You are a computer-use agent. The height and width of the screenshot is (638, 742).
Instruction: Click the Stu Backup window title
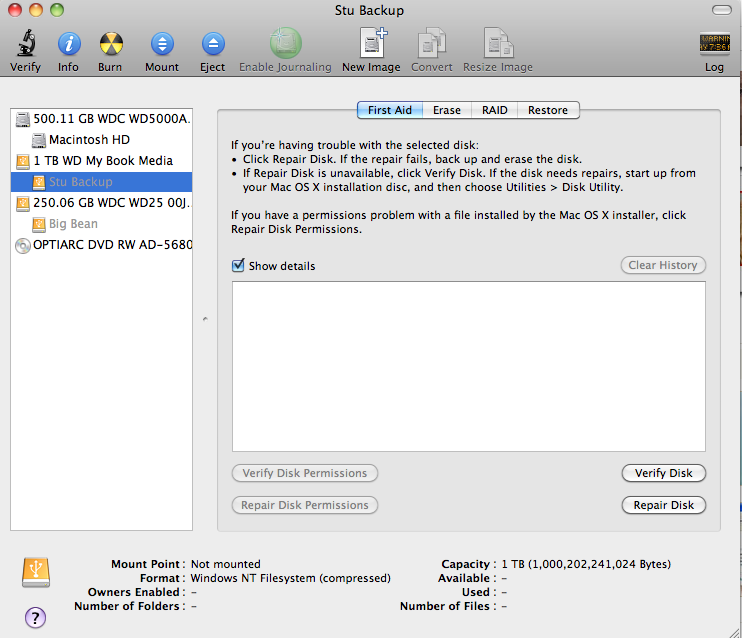tap(369, 10)
